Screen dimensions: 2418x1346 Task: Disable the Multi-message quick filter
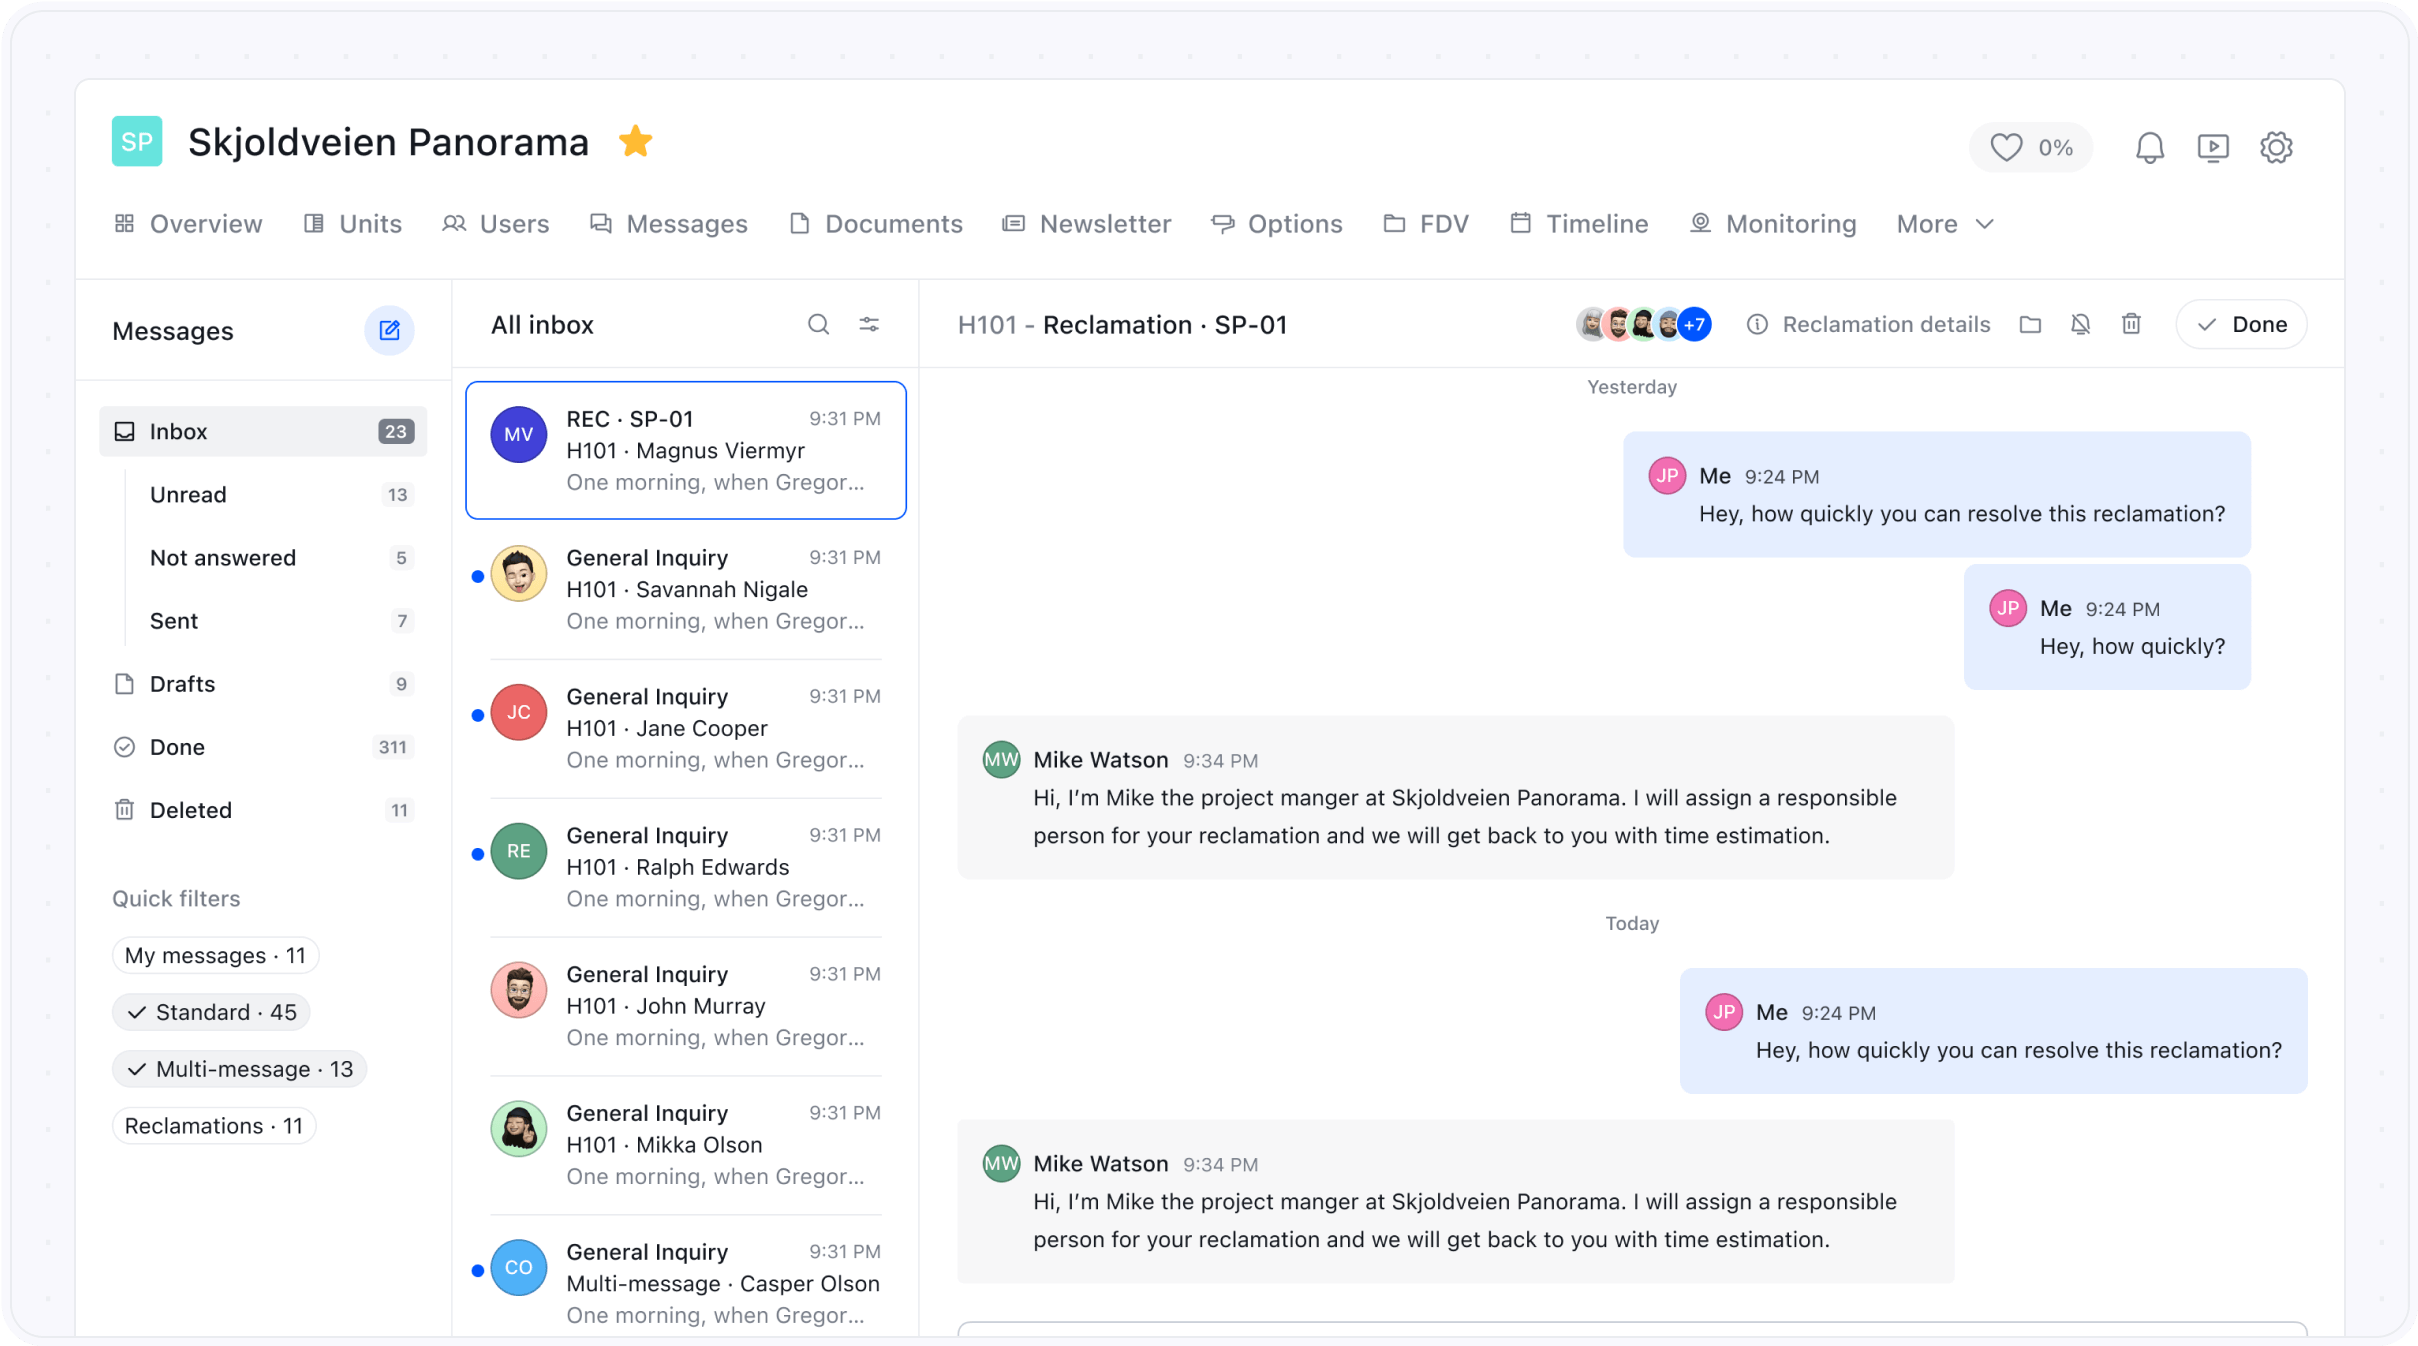point(239,1069)
